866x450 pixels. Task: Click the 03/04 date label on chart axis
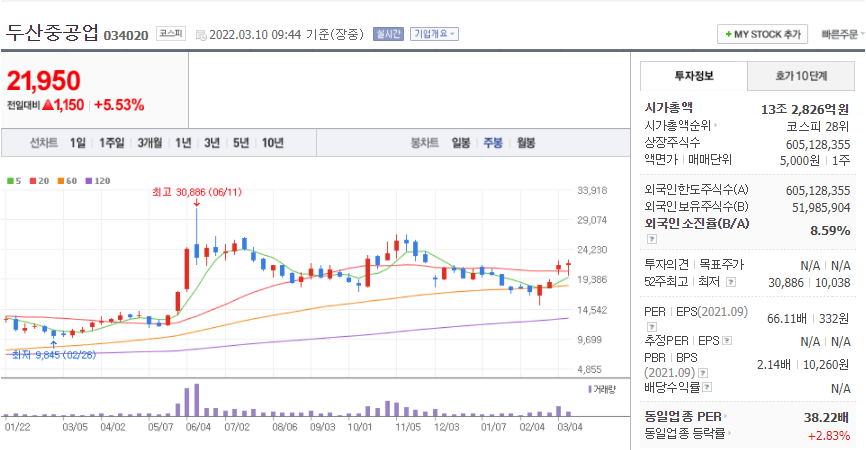coord(570,427)
